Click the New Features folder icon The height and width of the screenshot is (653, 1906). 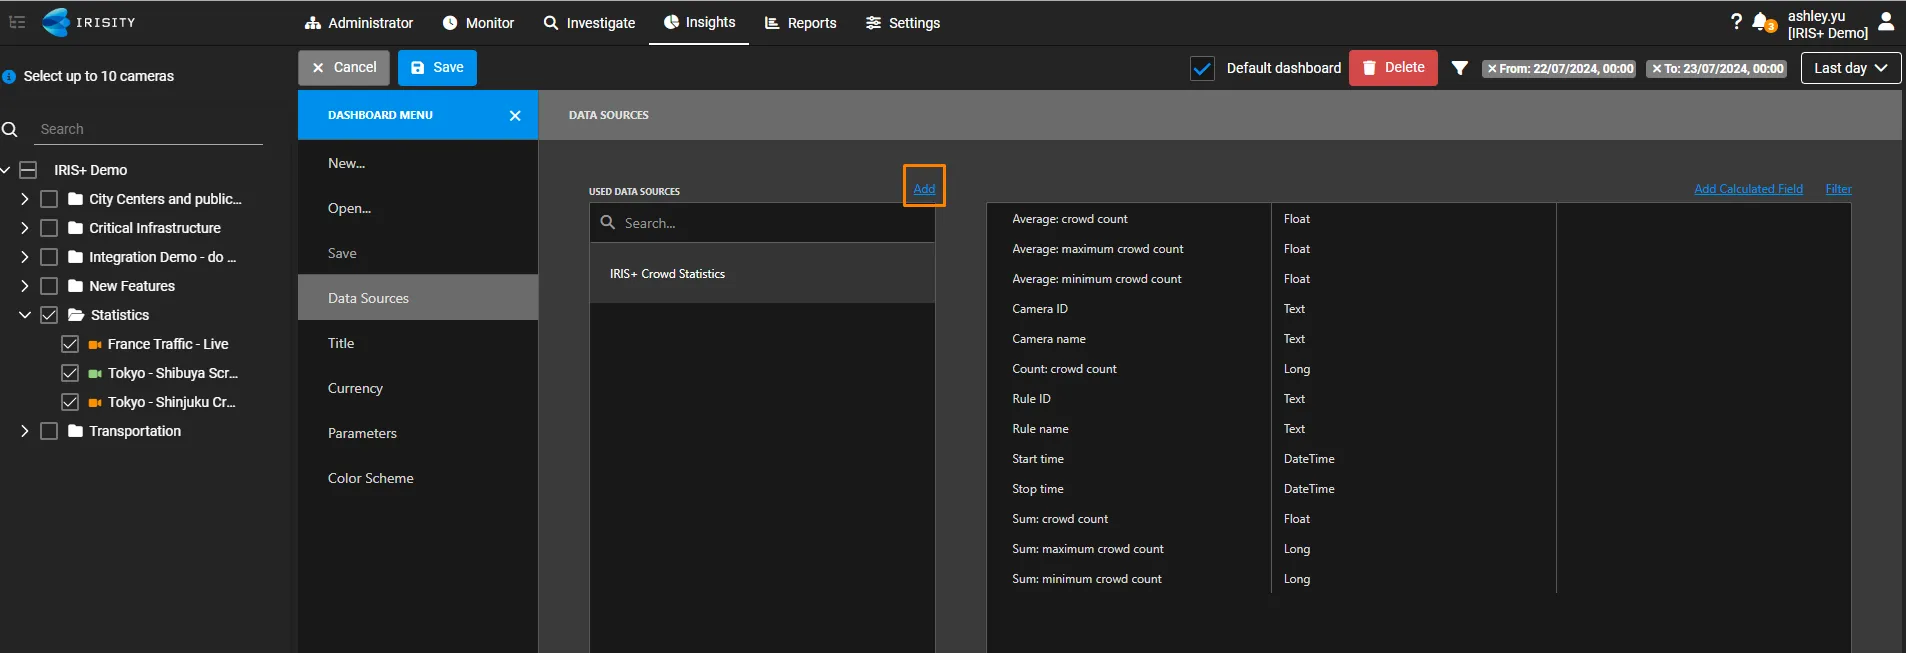coord(75,286)
